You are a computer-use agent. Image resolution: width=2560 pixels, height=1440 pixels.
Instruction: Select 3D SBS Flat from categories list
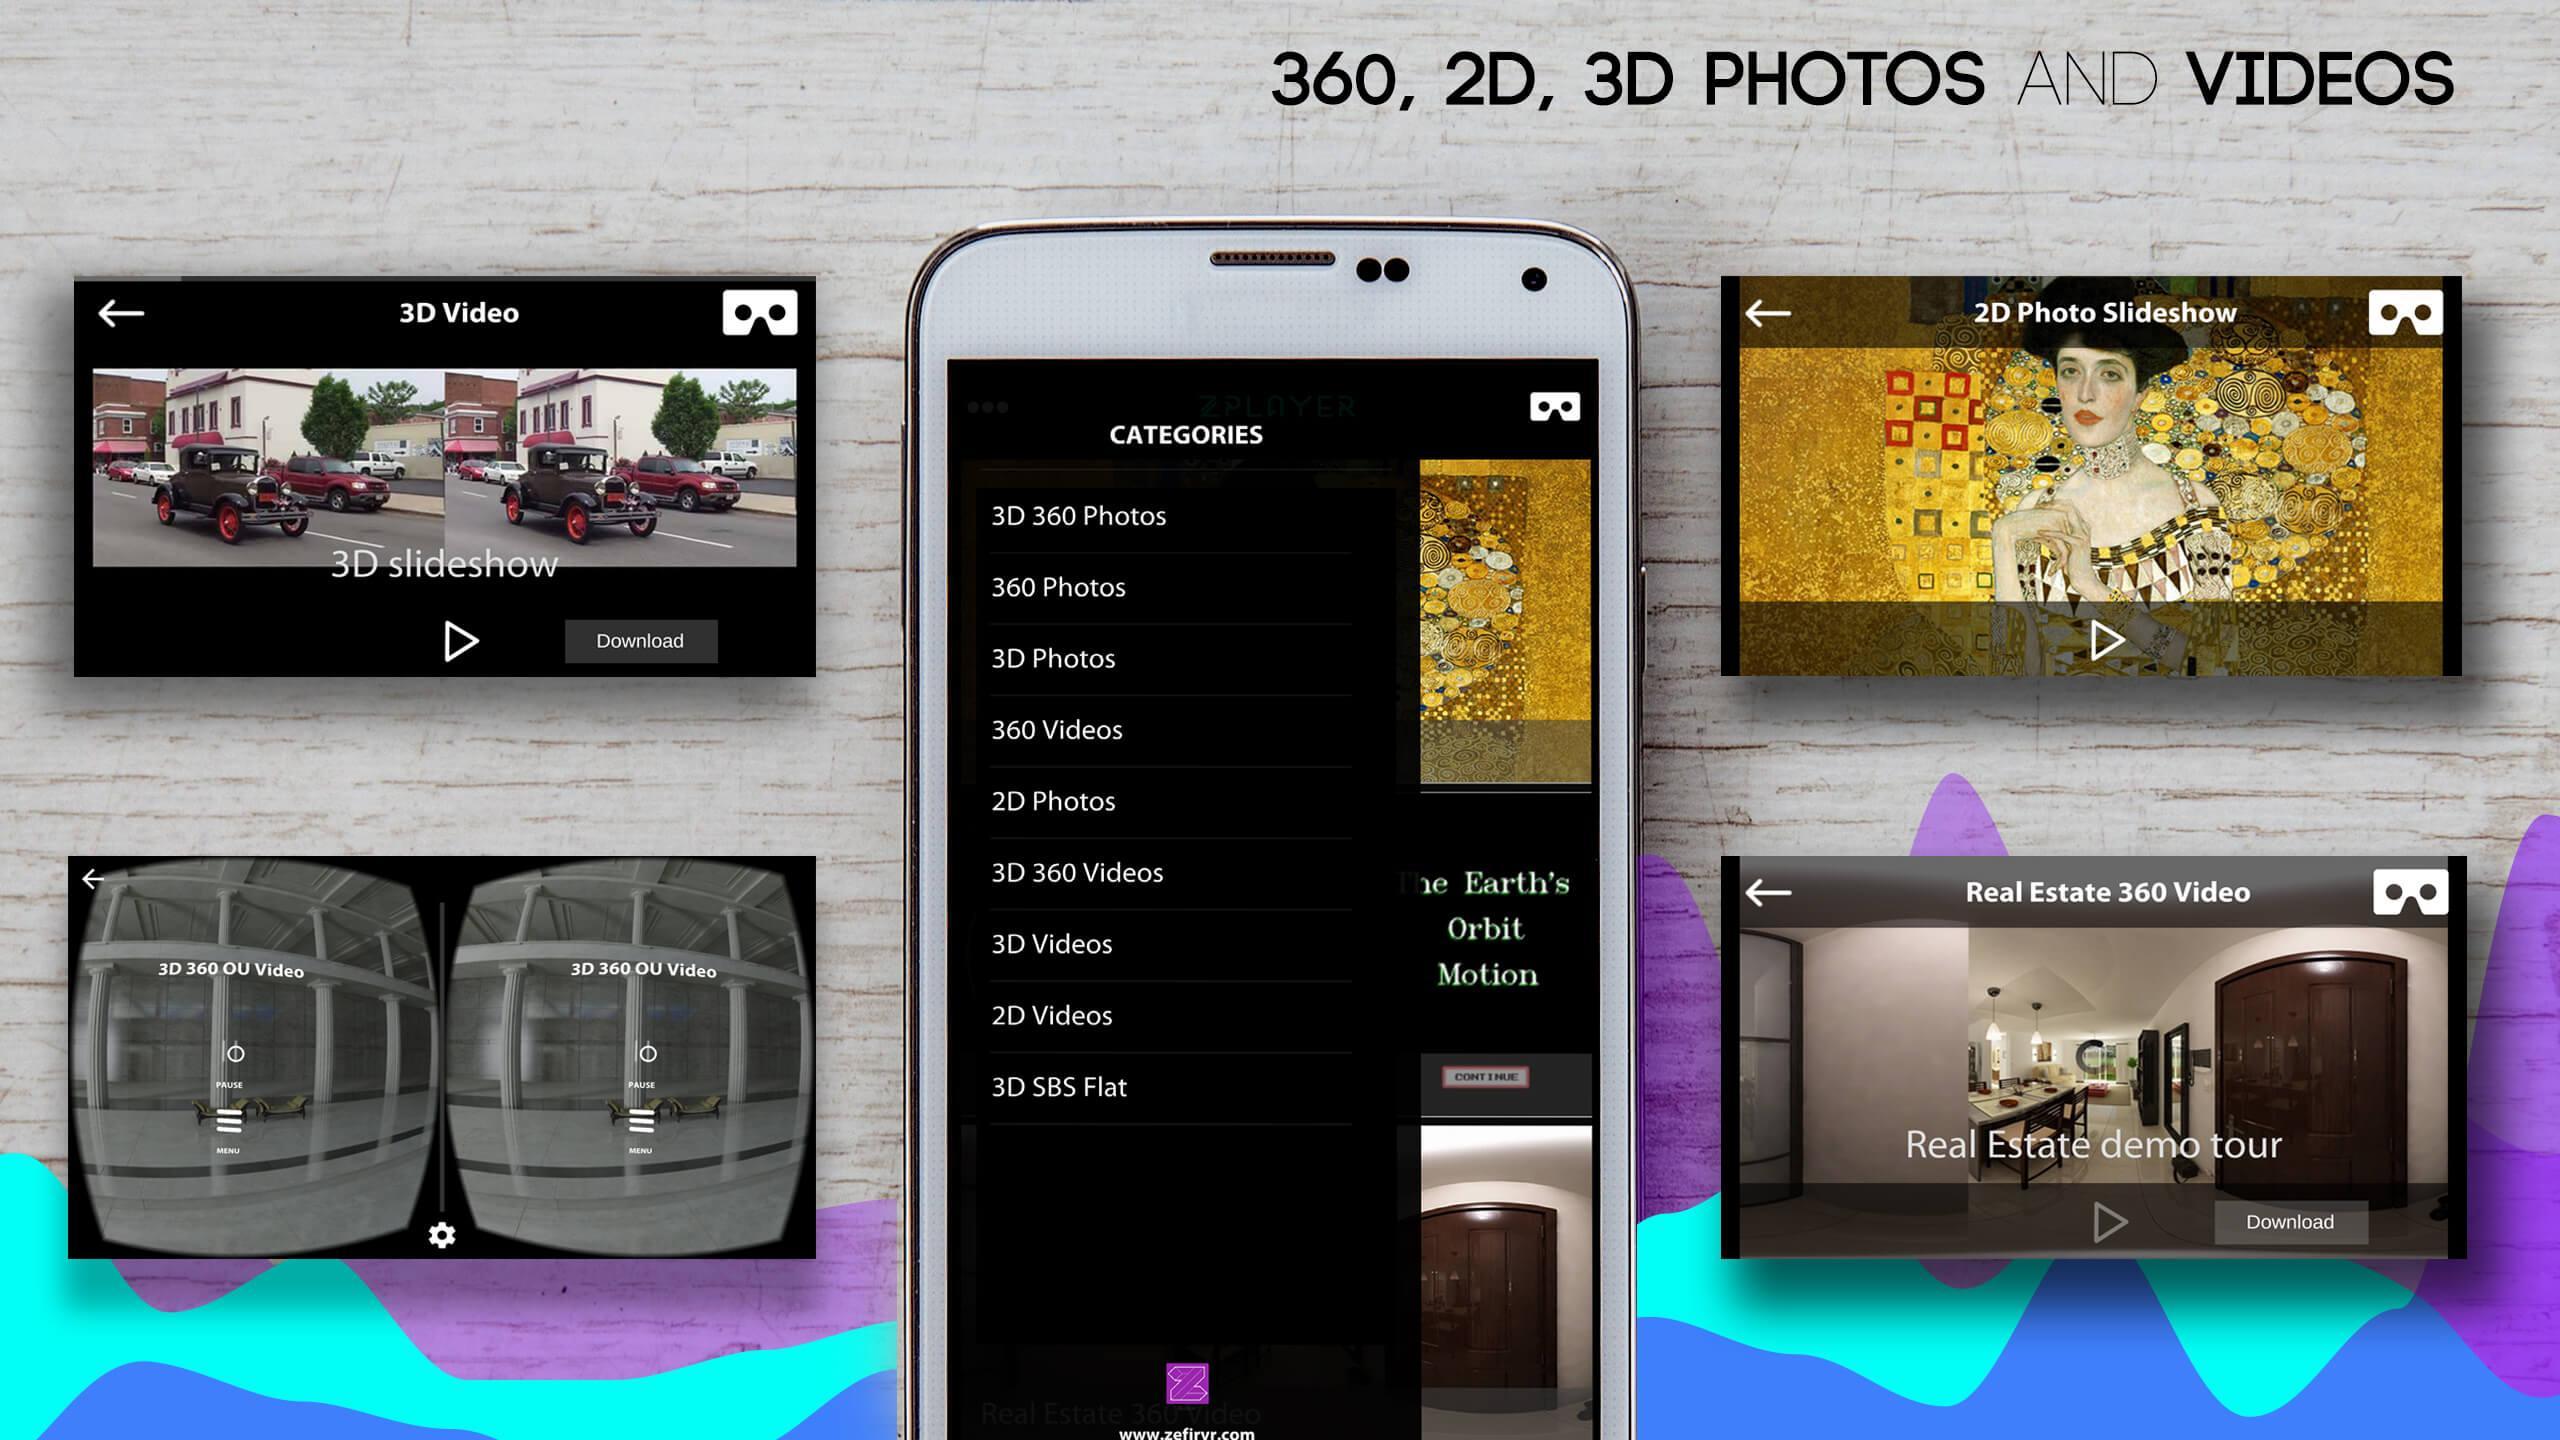(x=1055, y=1085)
